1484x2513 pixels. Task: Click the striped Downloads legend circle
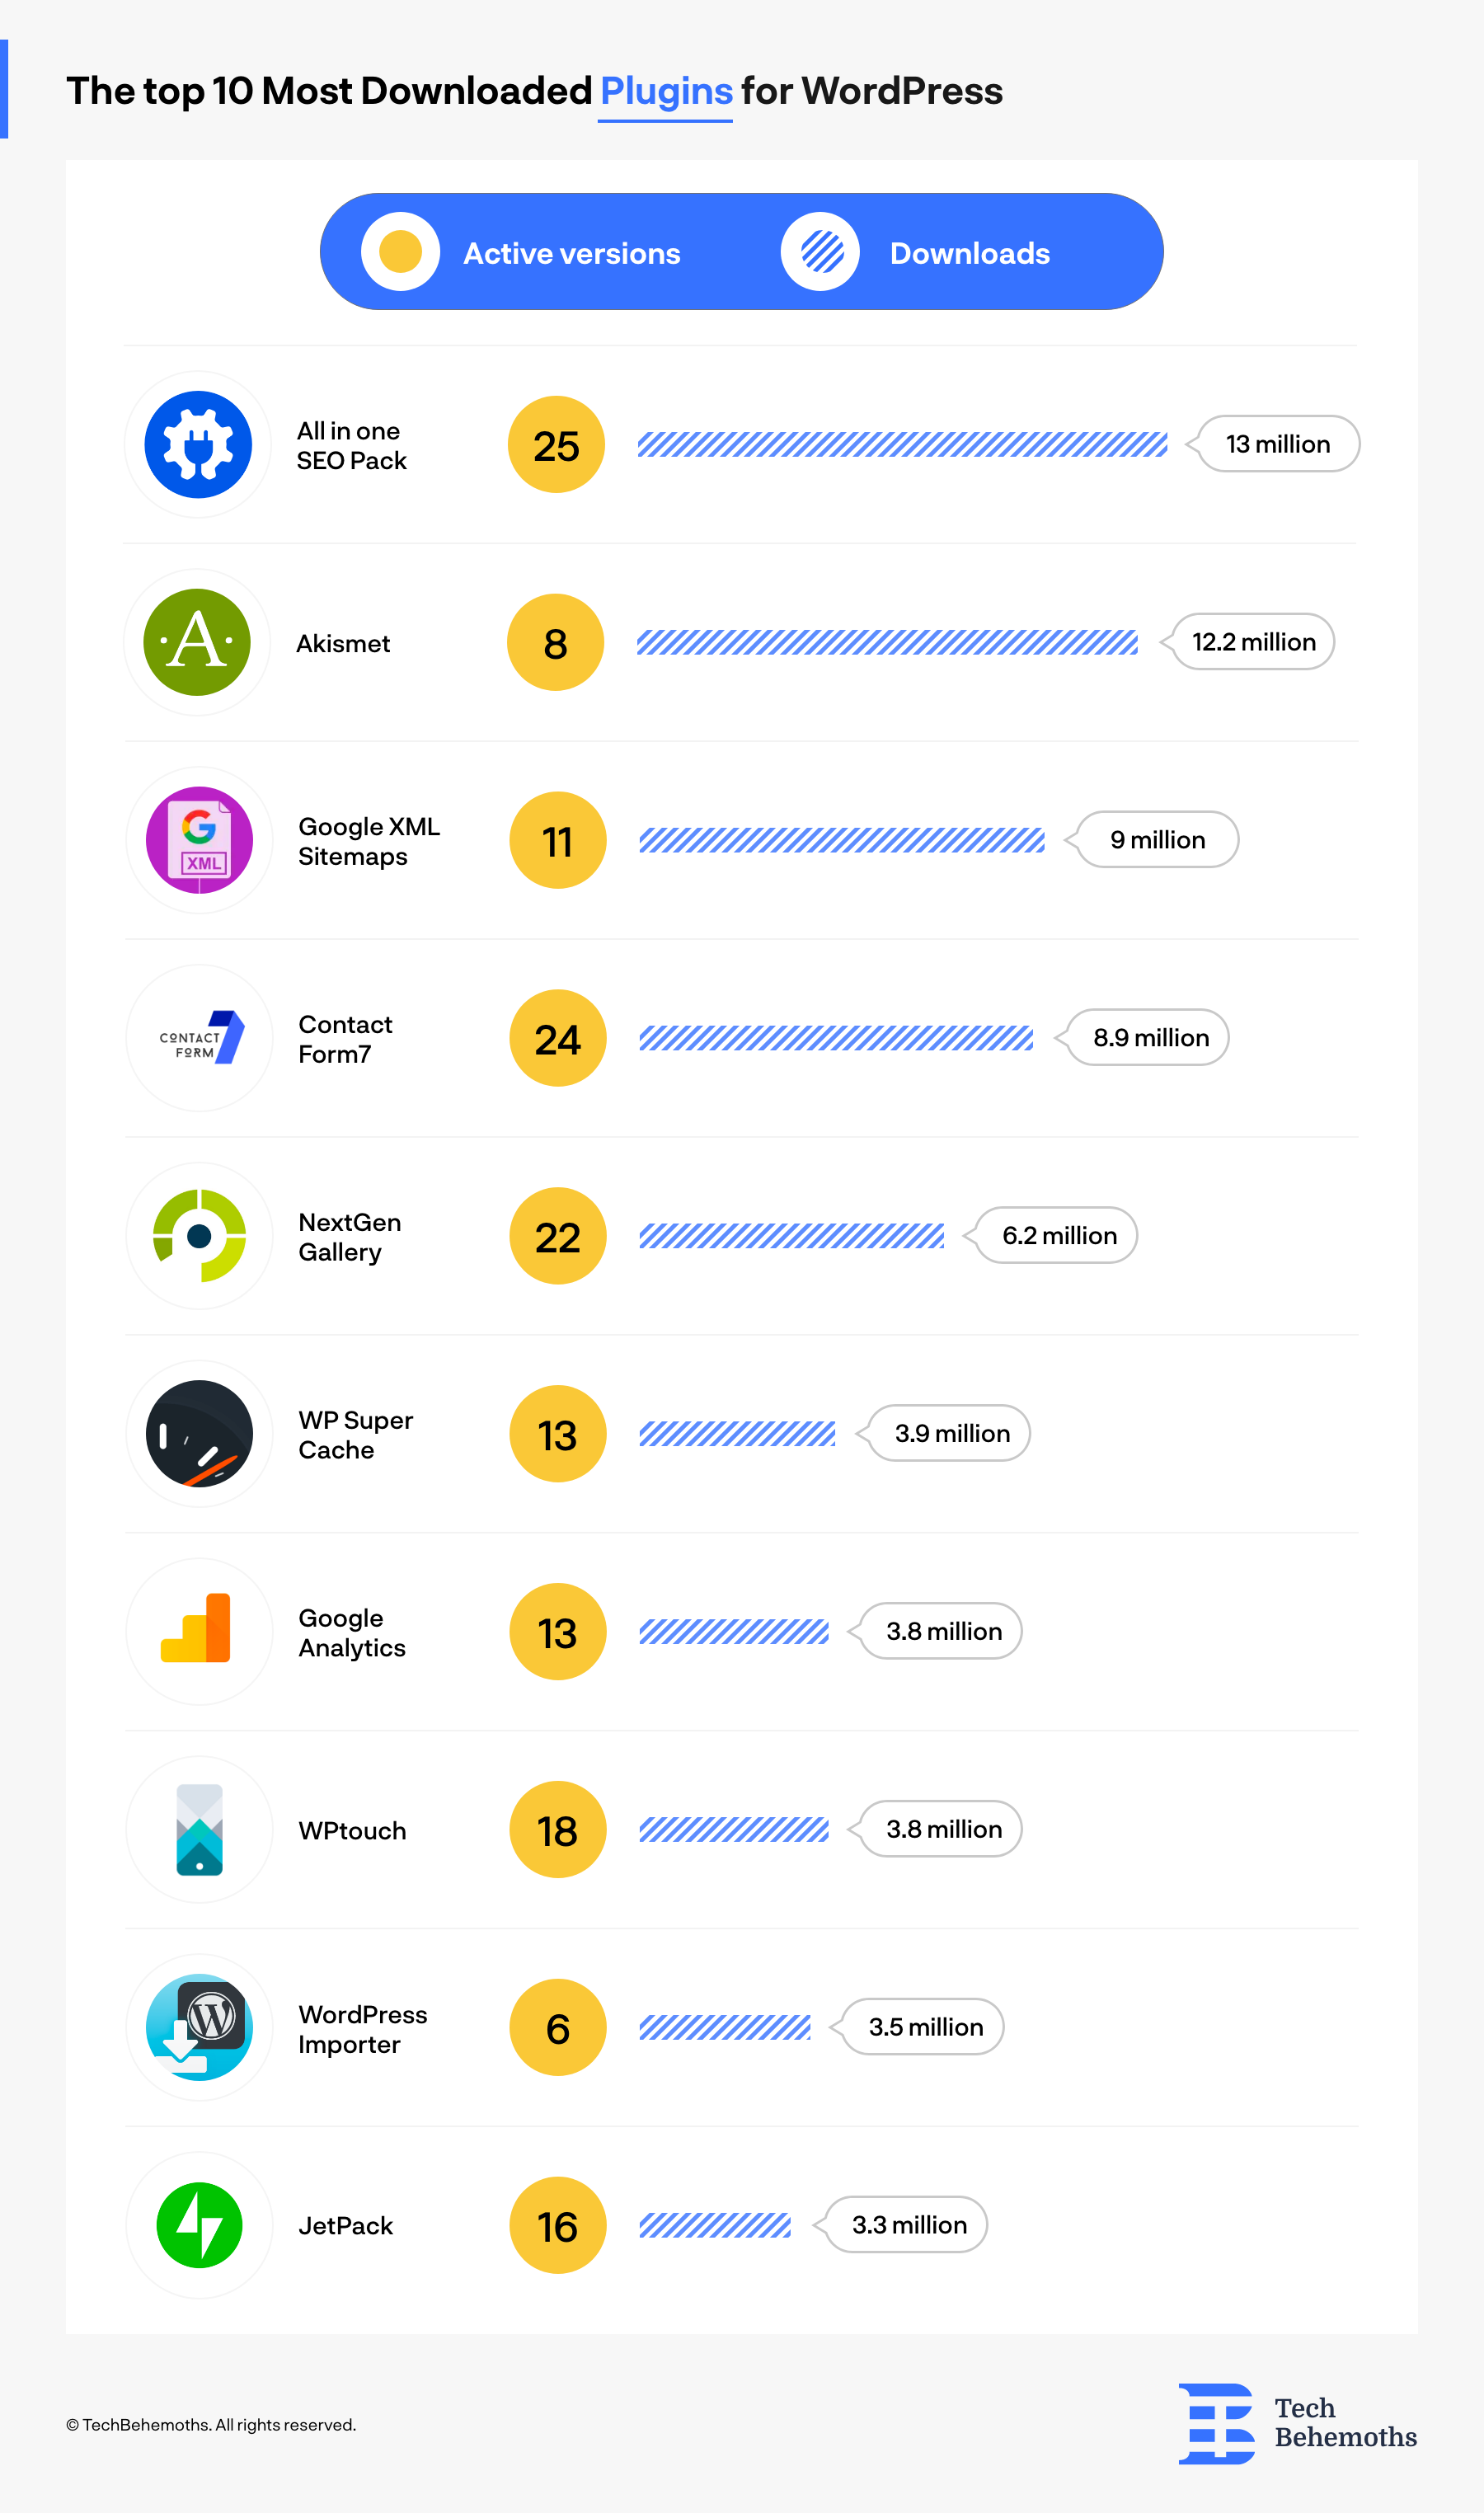821,252
